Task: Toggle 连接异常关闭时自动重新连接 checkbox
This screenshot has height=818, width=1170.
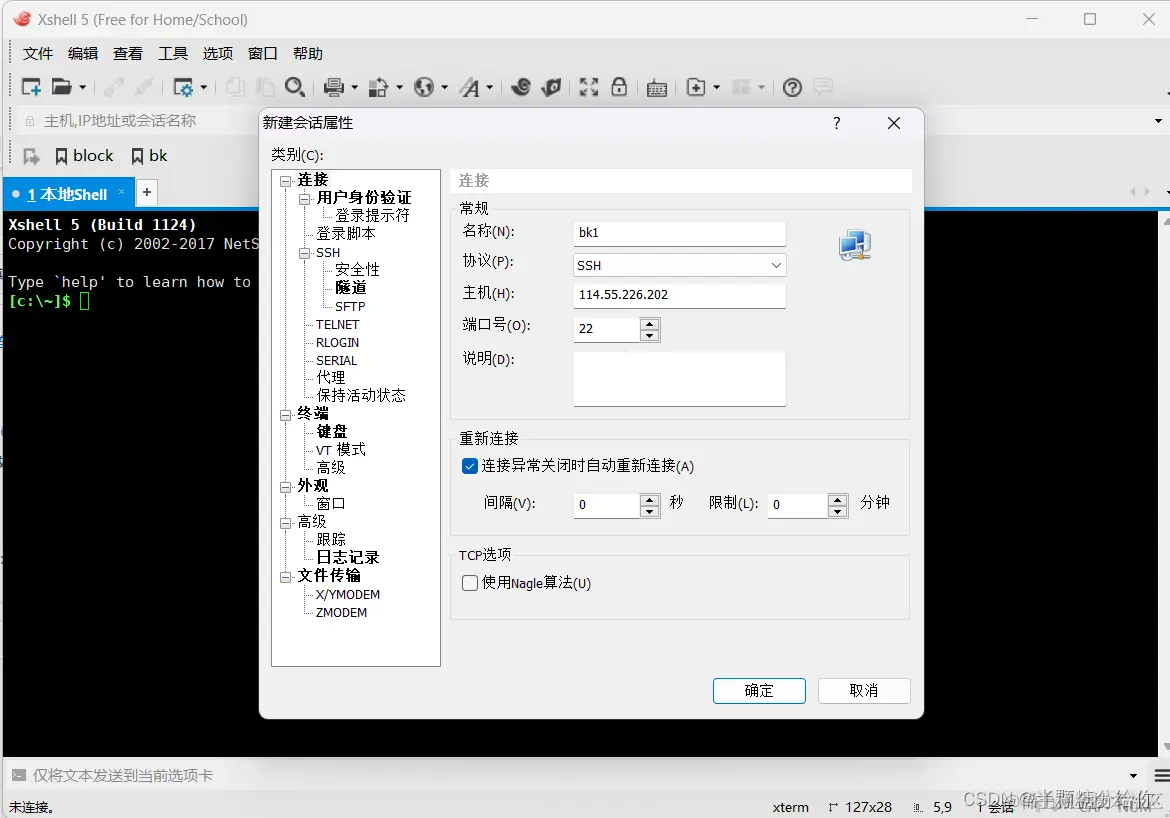Action: tap(469, 466)
